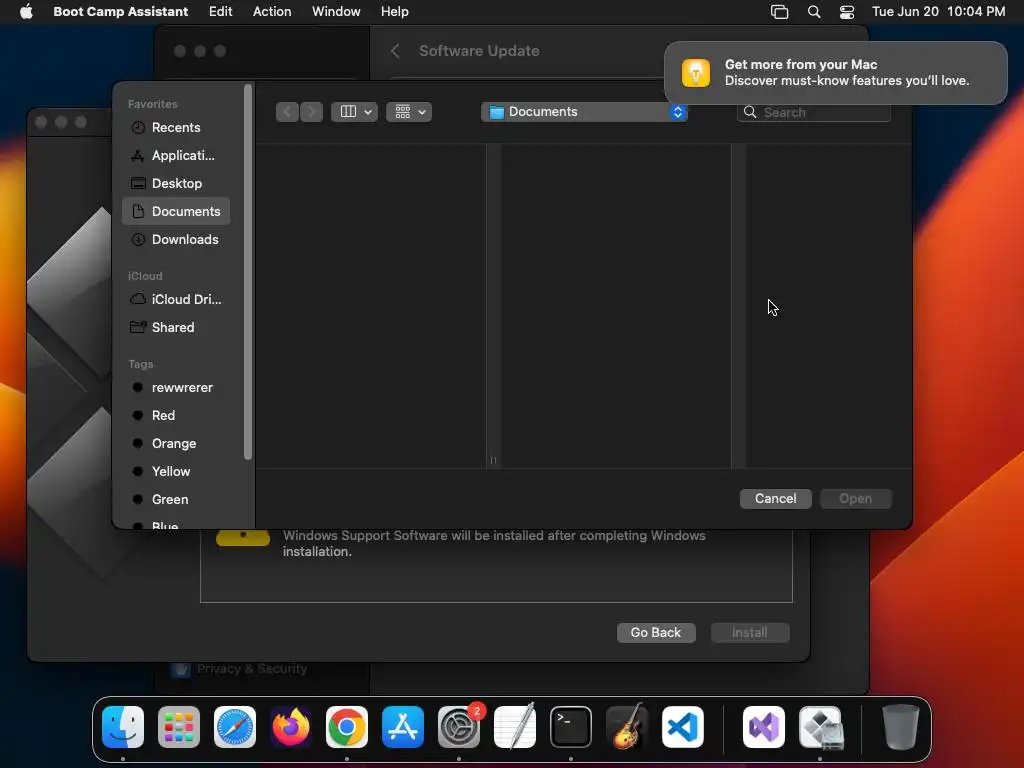This screenshot has width=1024, height=768.
Task: Select Desktop in the sidebar
Action: click(176, 184)
